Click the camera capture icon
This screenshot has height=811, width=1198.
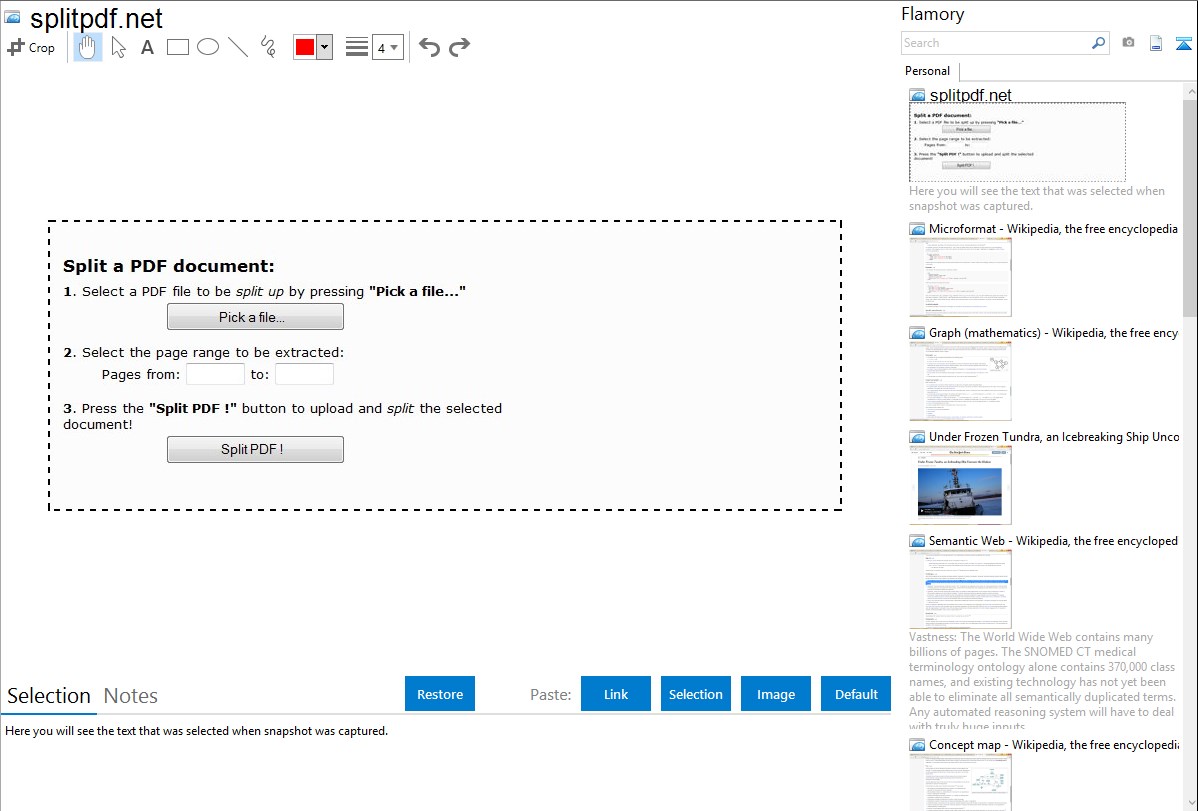point(1128,43)
